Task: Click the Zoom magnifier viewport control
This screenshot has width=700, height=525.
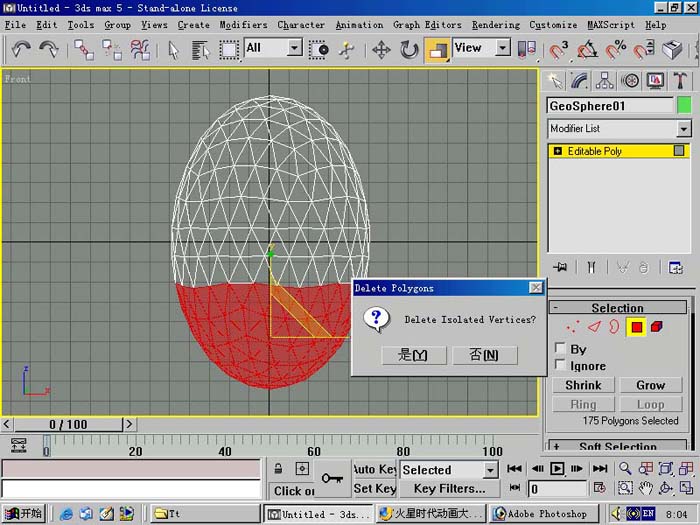Action: [x=625, y=468]
